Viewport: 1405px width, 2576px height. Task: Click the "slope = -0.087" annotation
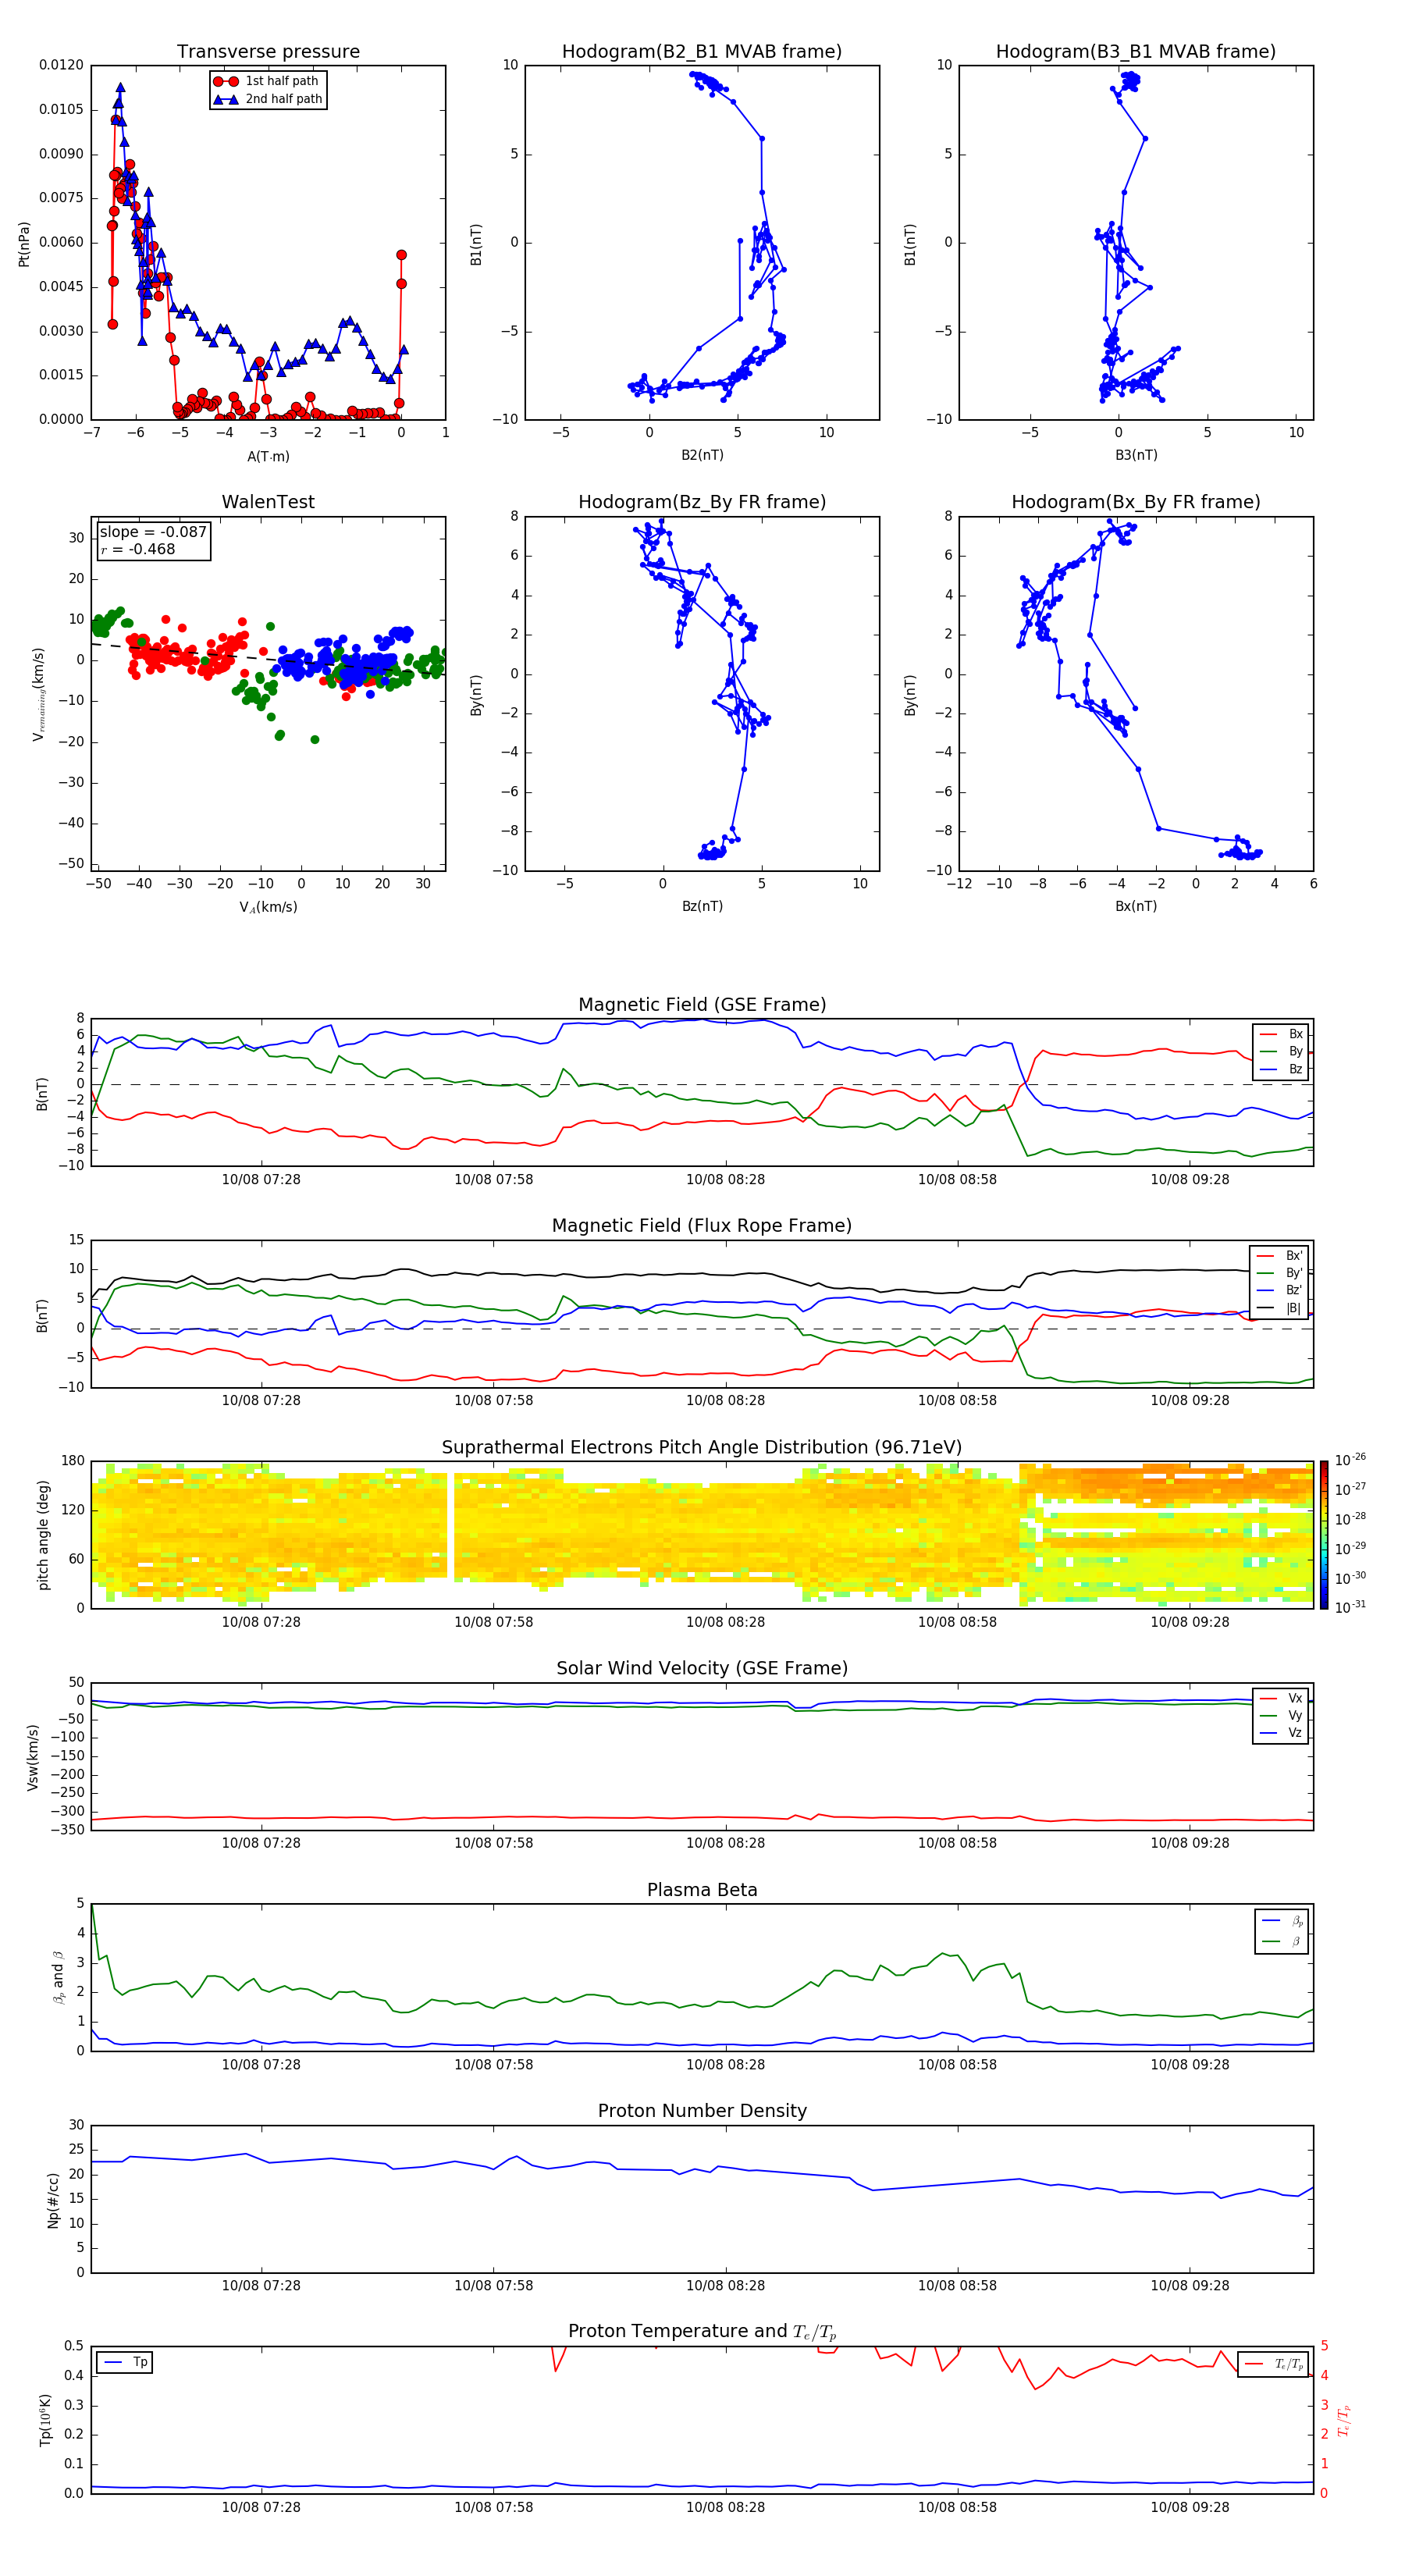(153, 532)
